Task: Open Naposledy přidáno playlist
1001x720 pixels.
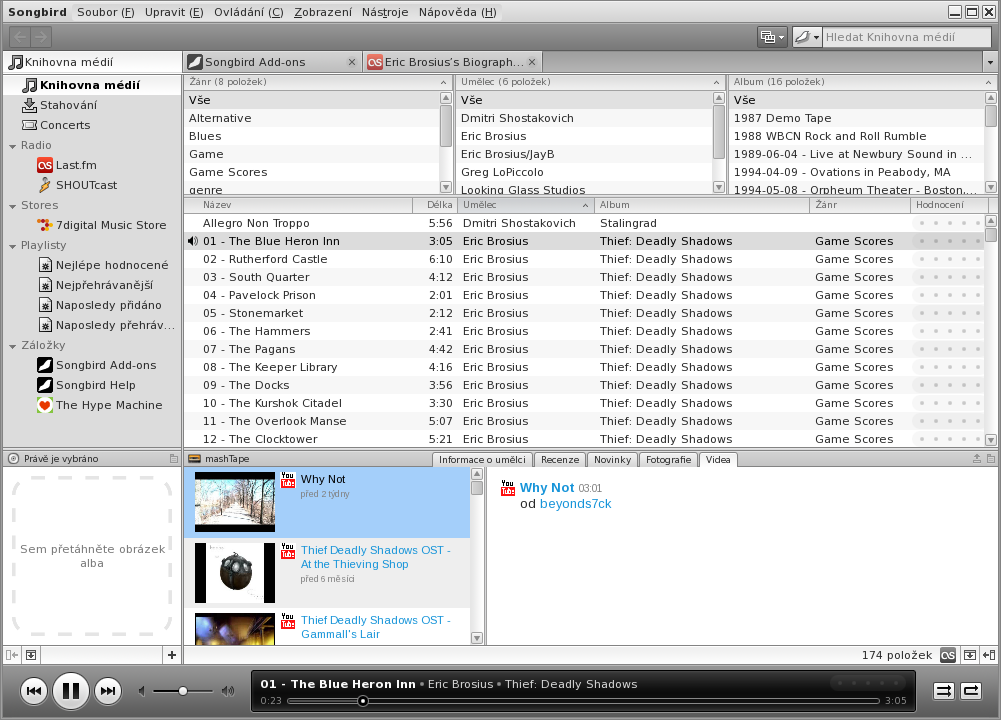Action: (x=100, y=305)
